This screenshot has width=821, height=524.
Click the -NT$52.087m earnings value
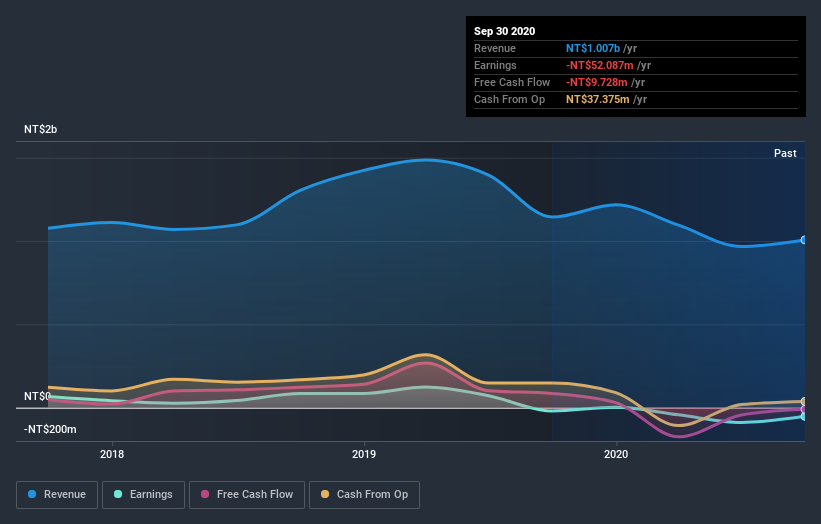click(600, 65)
